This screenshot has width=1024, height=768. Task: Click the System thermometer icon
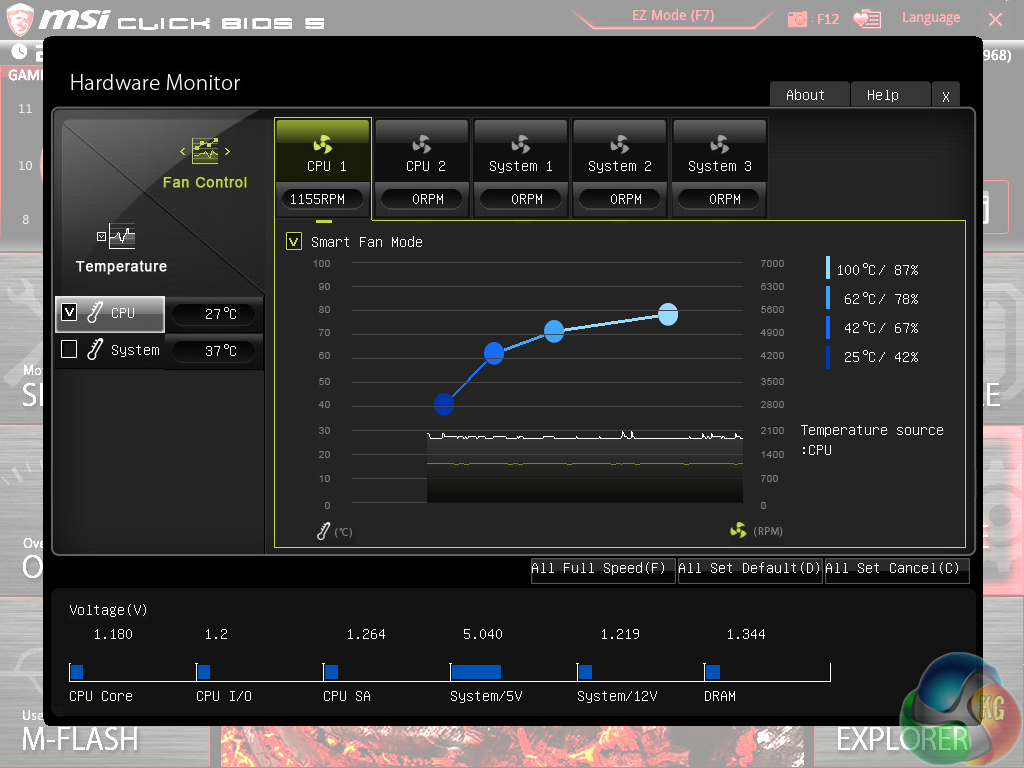pyautogui.click(x=95, y=349)
